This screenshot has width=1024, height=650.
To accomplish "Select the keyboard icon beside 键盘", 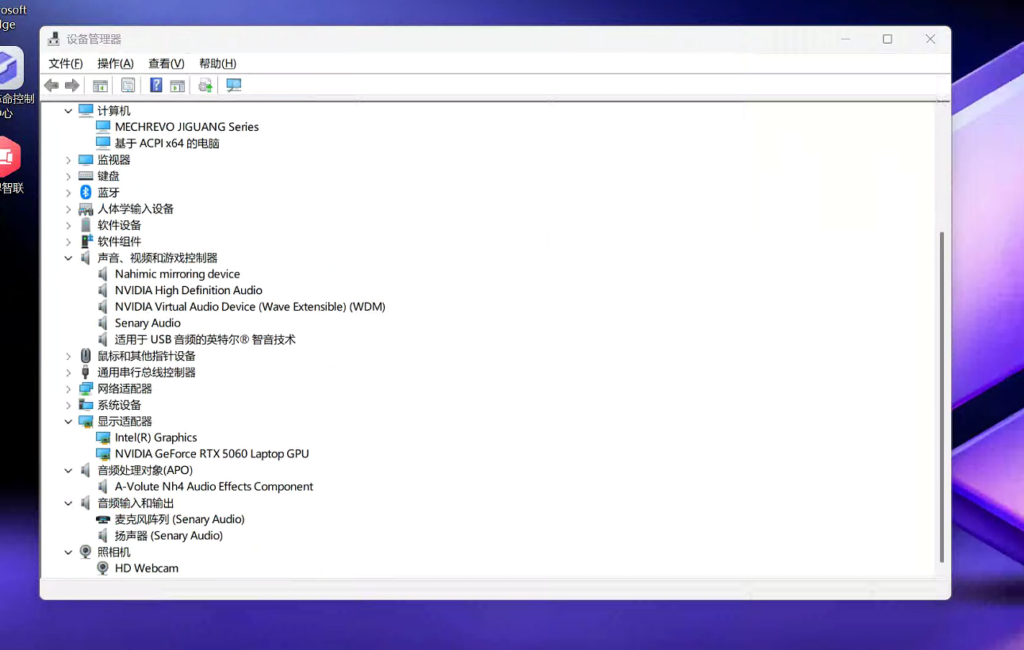I will coord(86,176).
